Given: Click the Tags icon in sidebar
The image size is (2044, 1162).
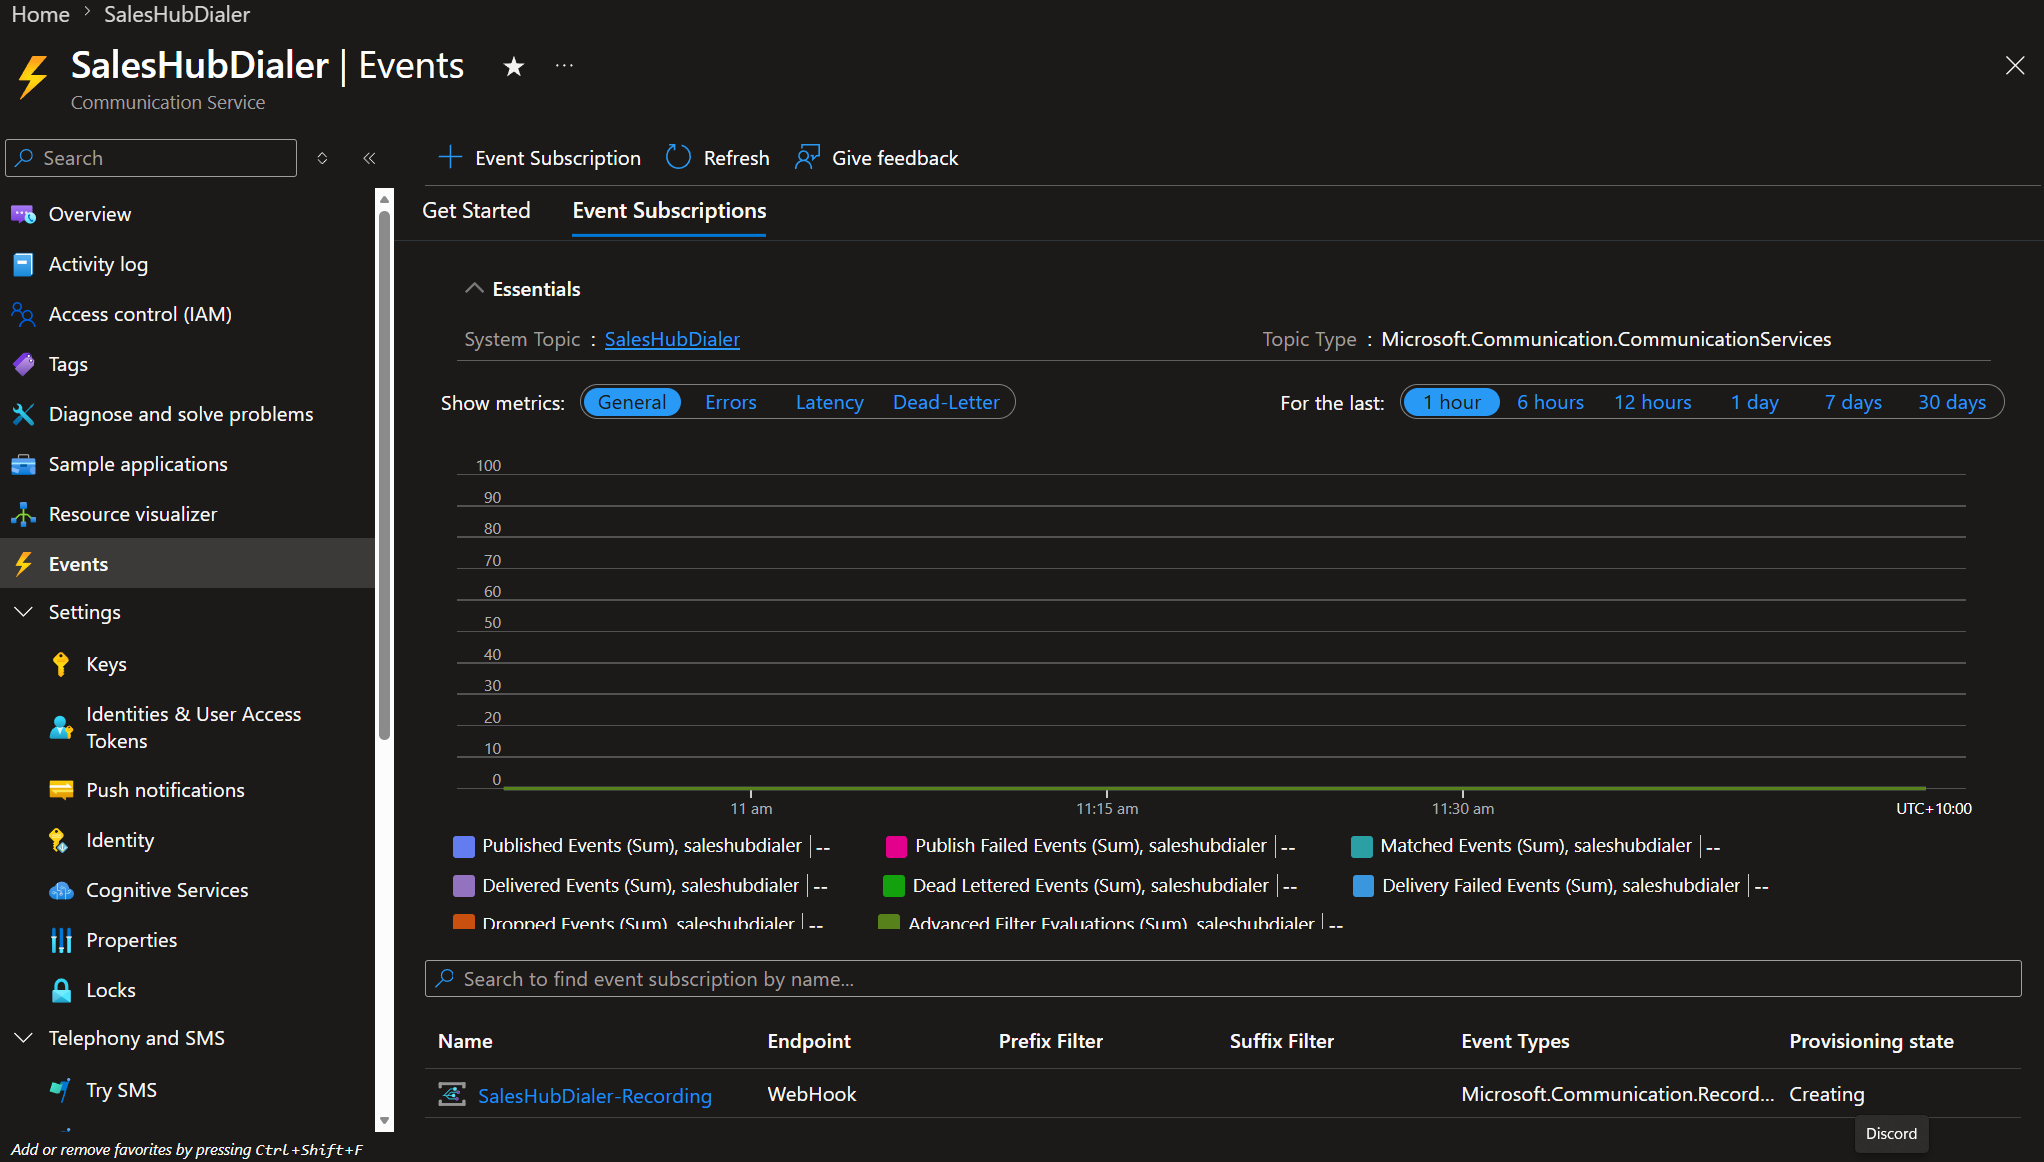Looking at the screenshot, I should click(x=23, y=364).
